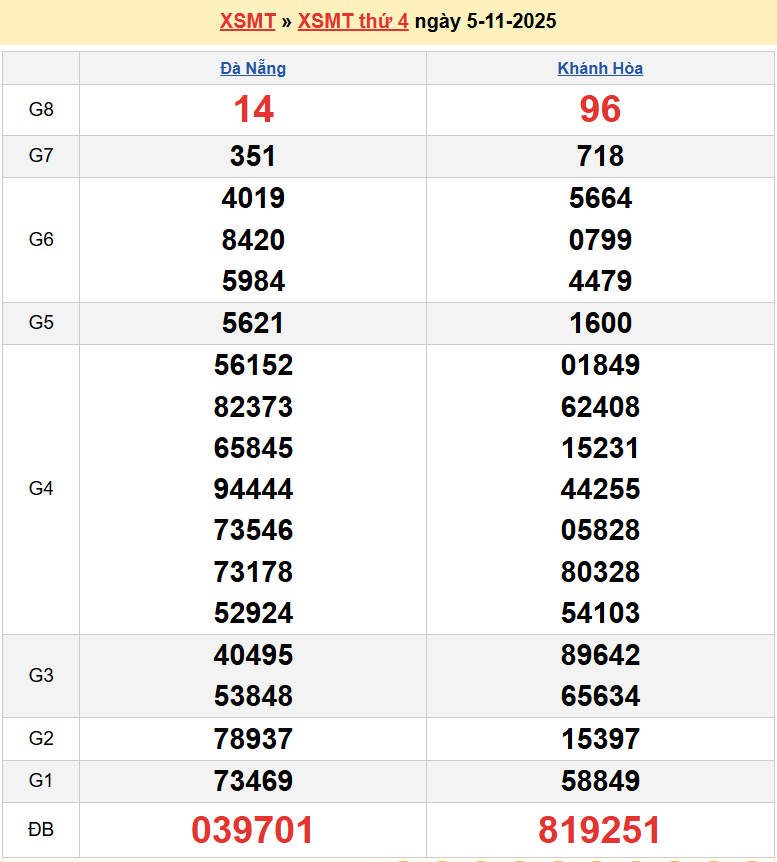
Task: Select Đà Nẵng G4 number 94444
Action: click(x=253, y=489)
